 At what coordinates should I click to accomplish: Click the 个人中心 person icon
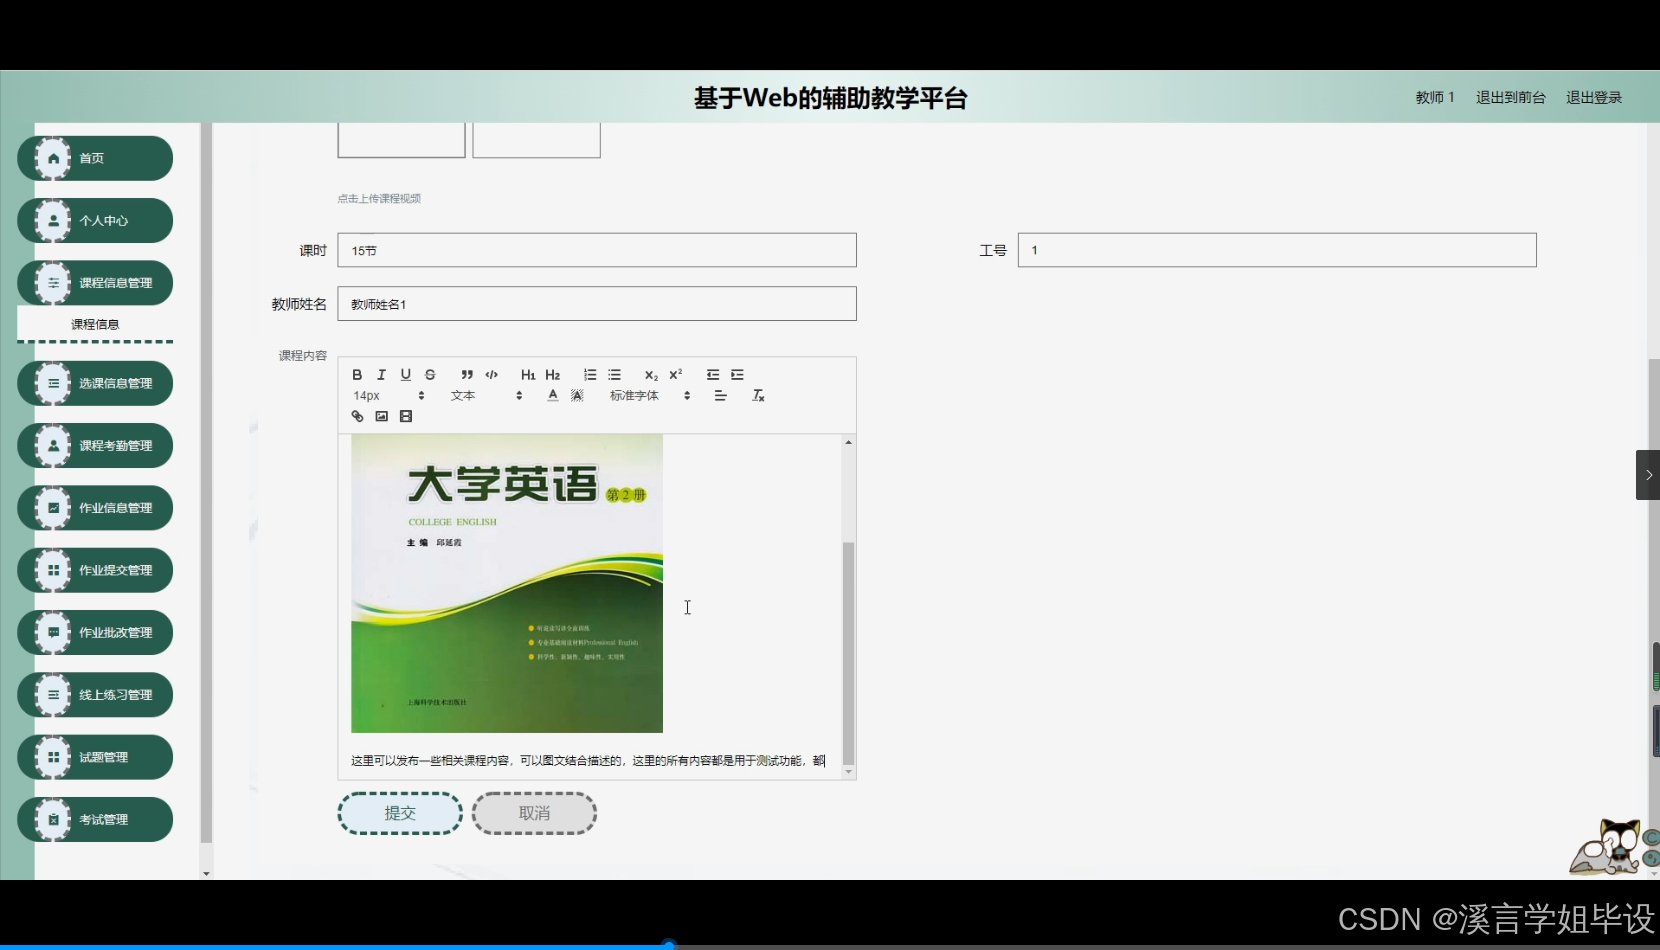(53, 221)
